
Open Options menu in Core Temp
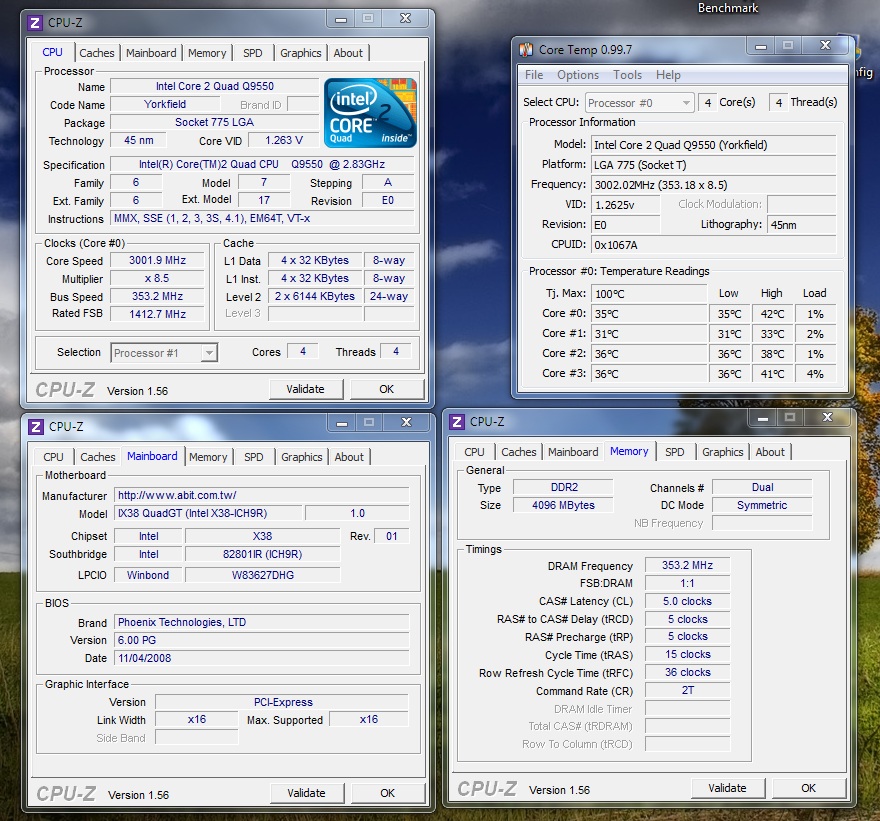coord(578,75)
